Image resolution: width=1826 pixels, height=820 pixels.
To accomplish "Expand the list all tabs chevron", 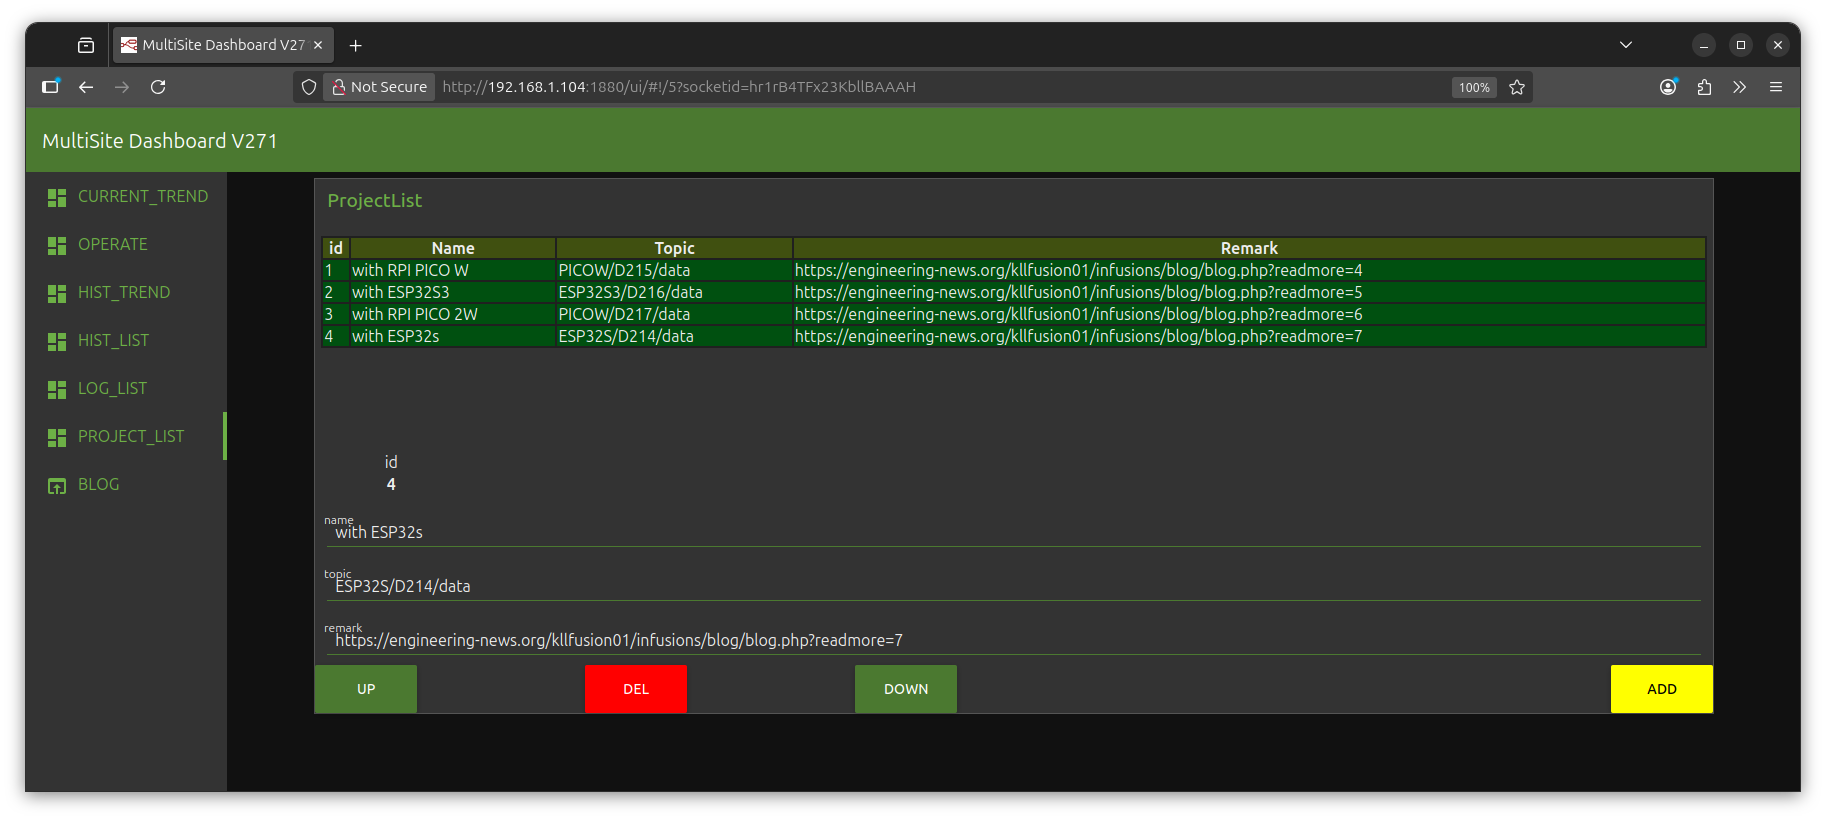I will pos(1626,45).
